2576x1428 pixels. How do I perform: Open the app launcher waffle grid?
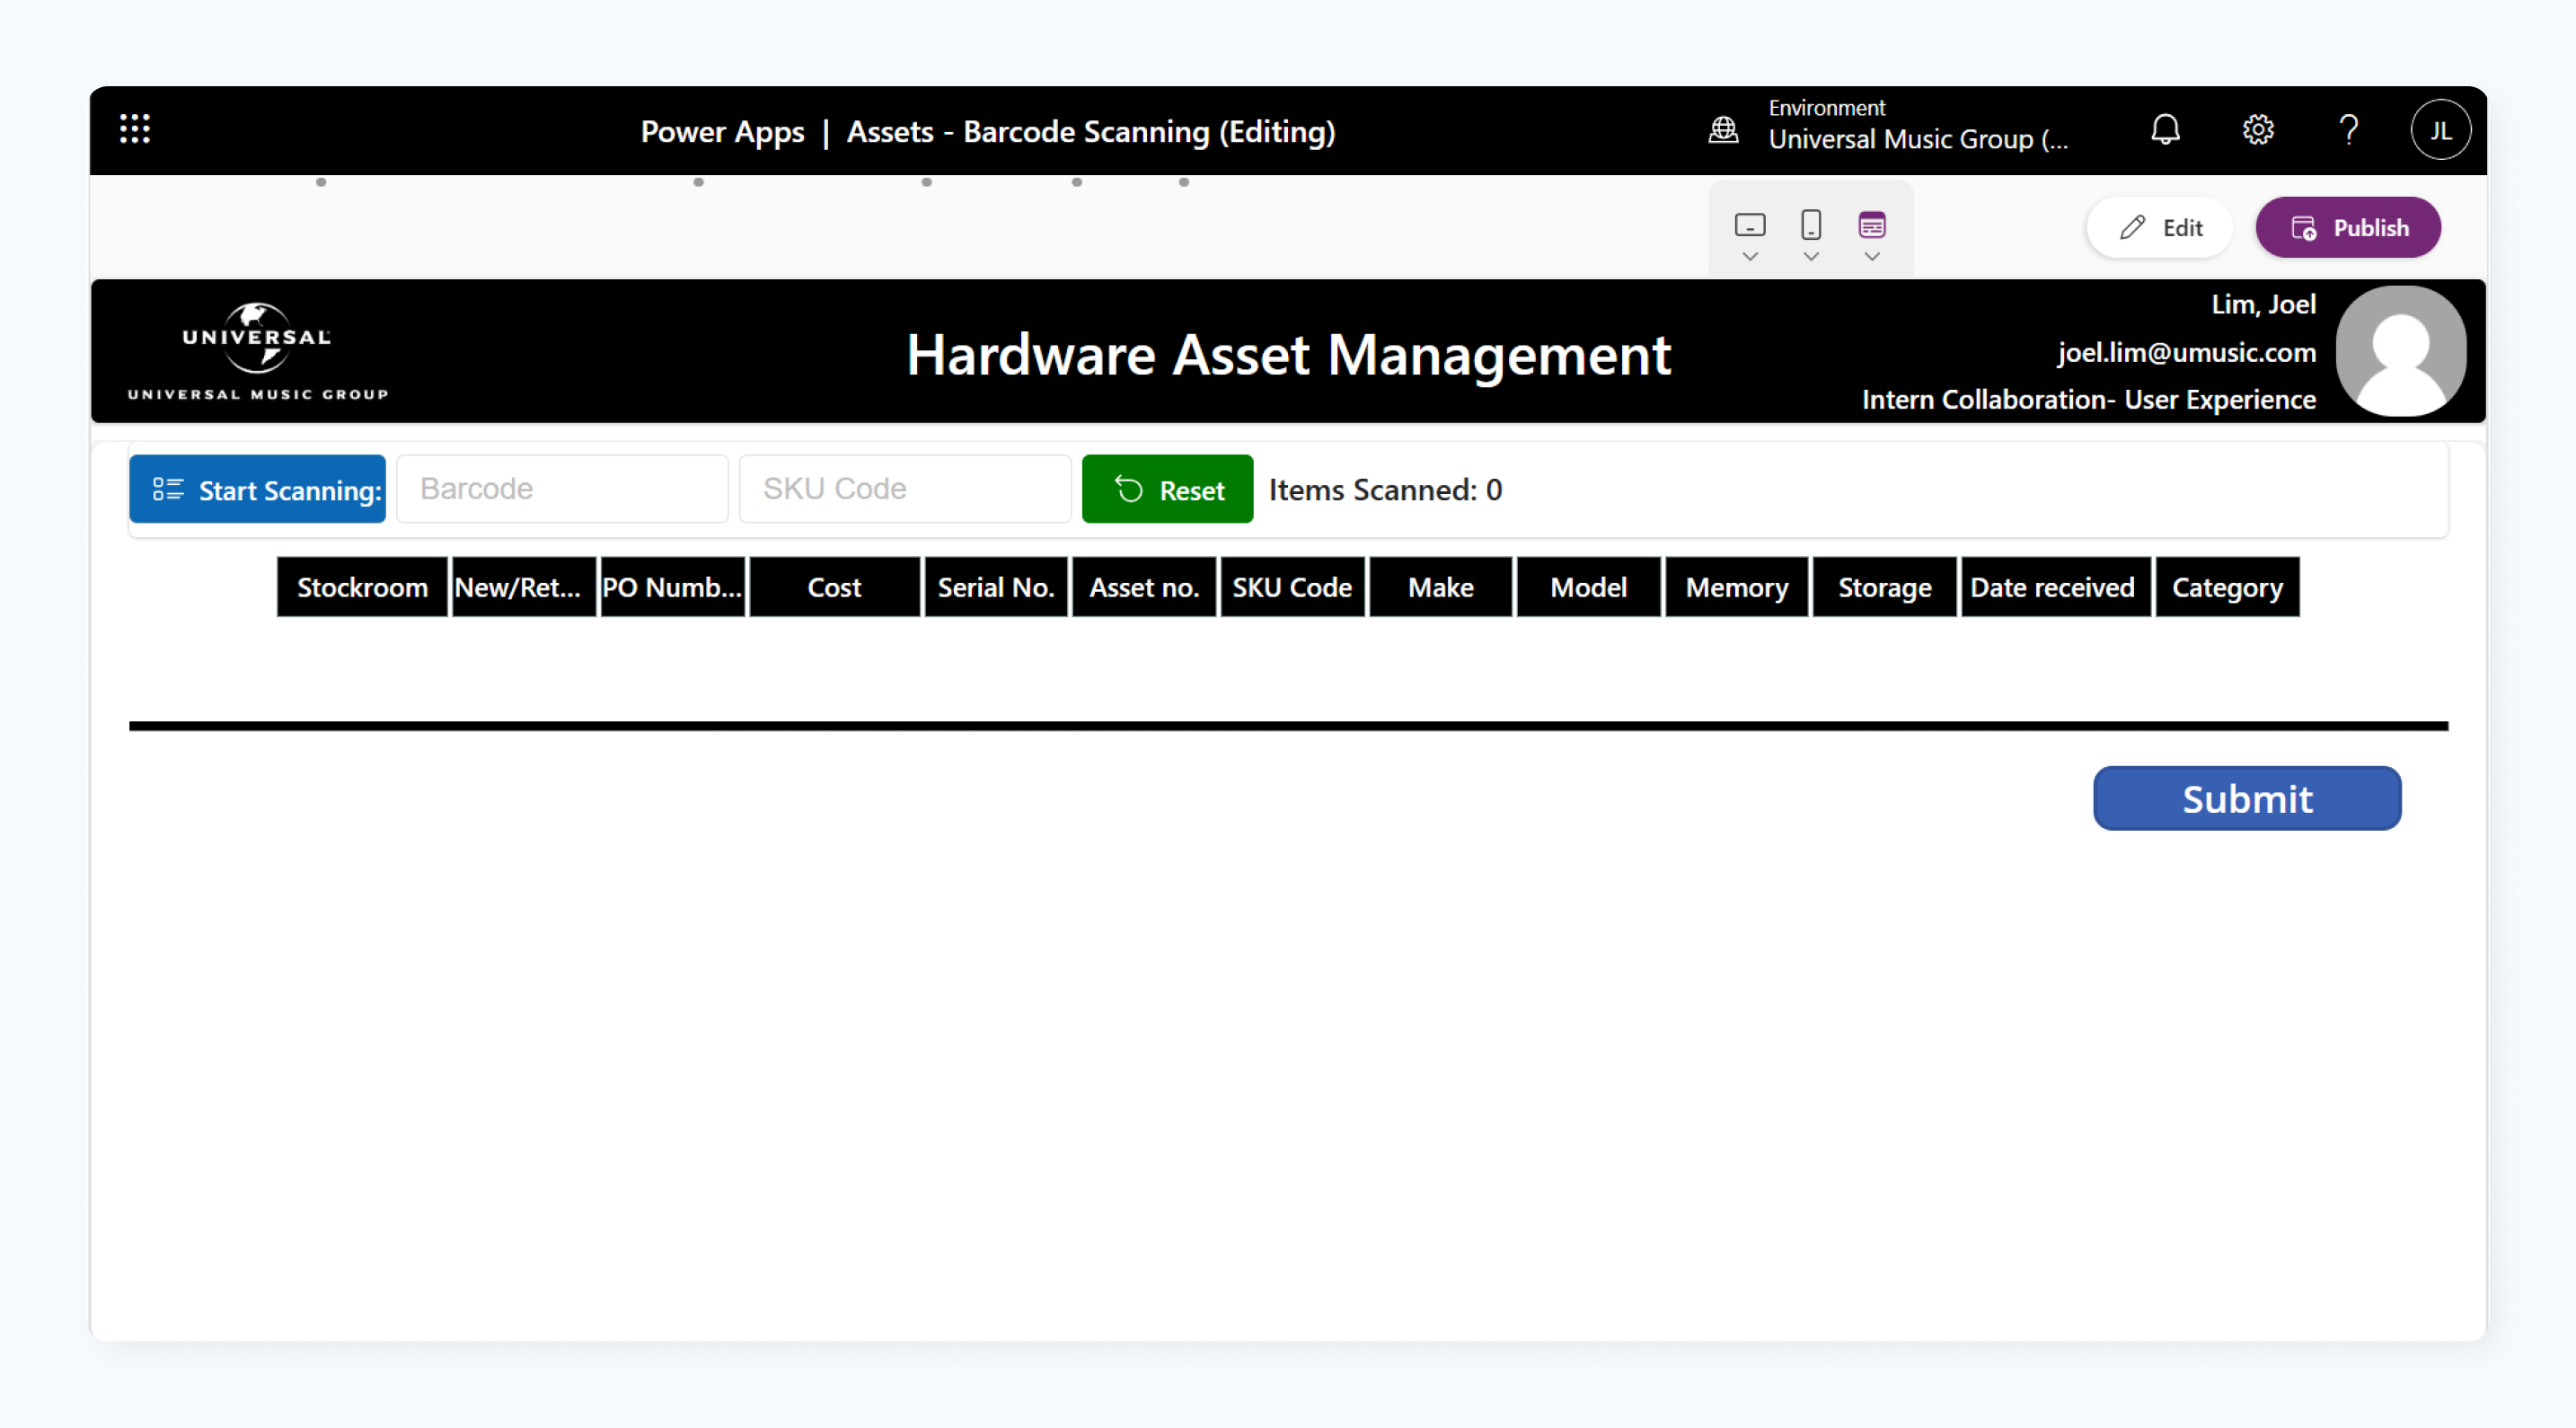click(135, 129)
